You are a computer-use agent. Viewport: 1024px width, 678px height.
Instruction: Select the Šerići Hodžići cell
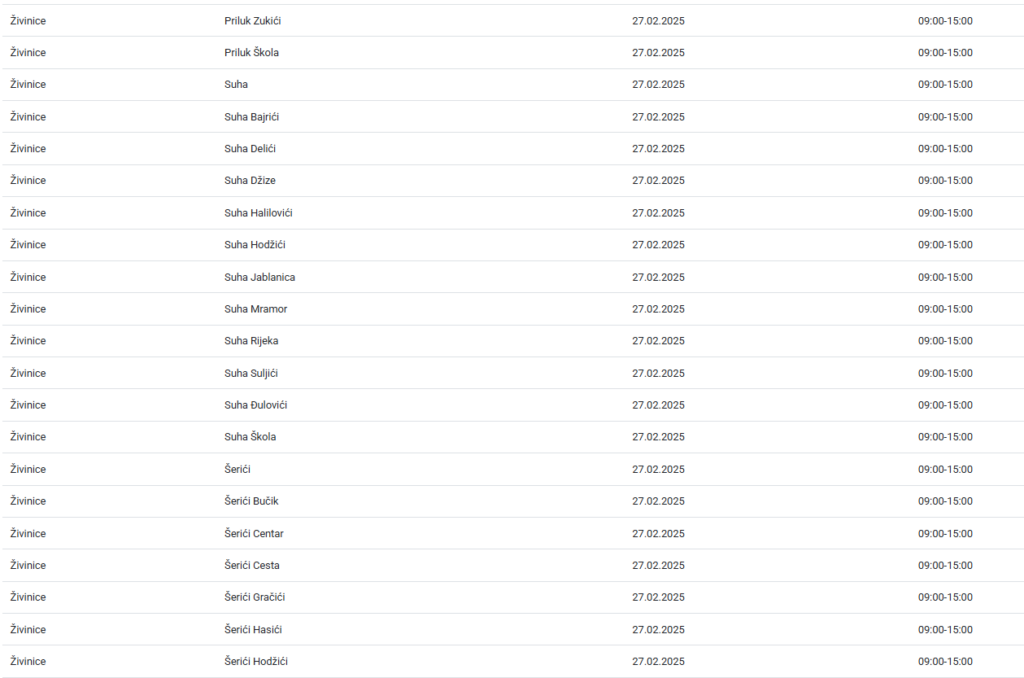click(x=256, y=661)
